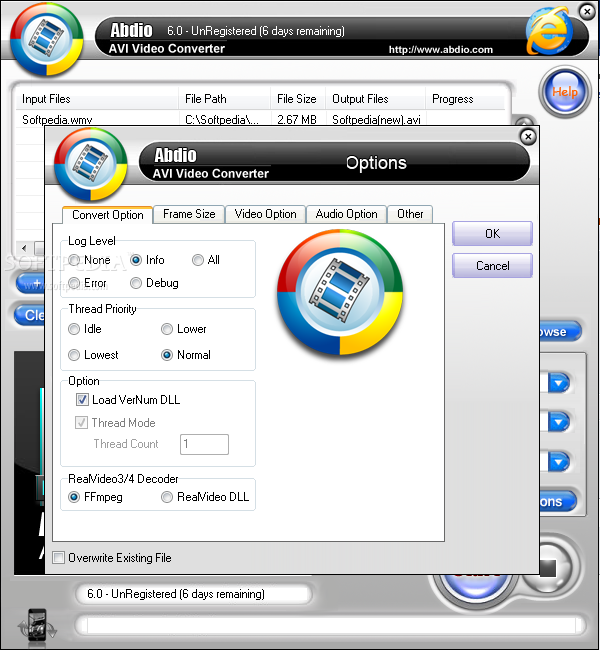Click the 2.67 MB file size cell
The image size is (600, 650).
(x=297, y=119)
